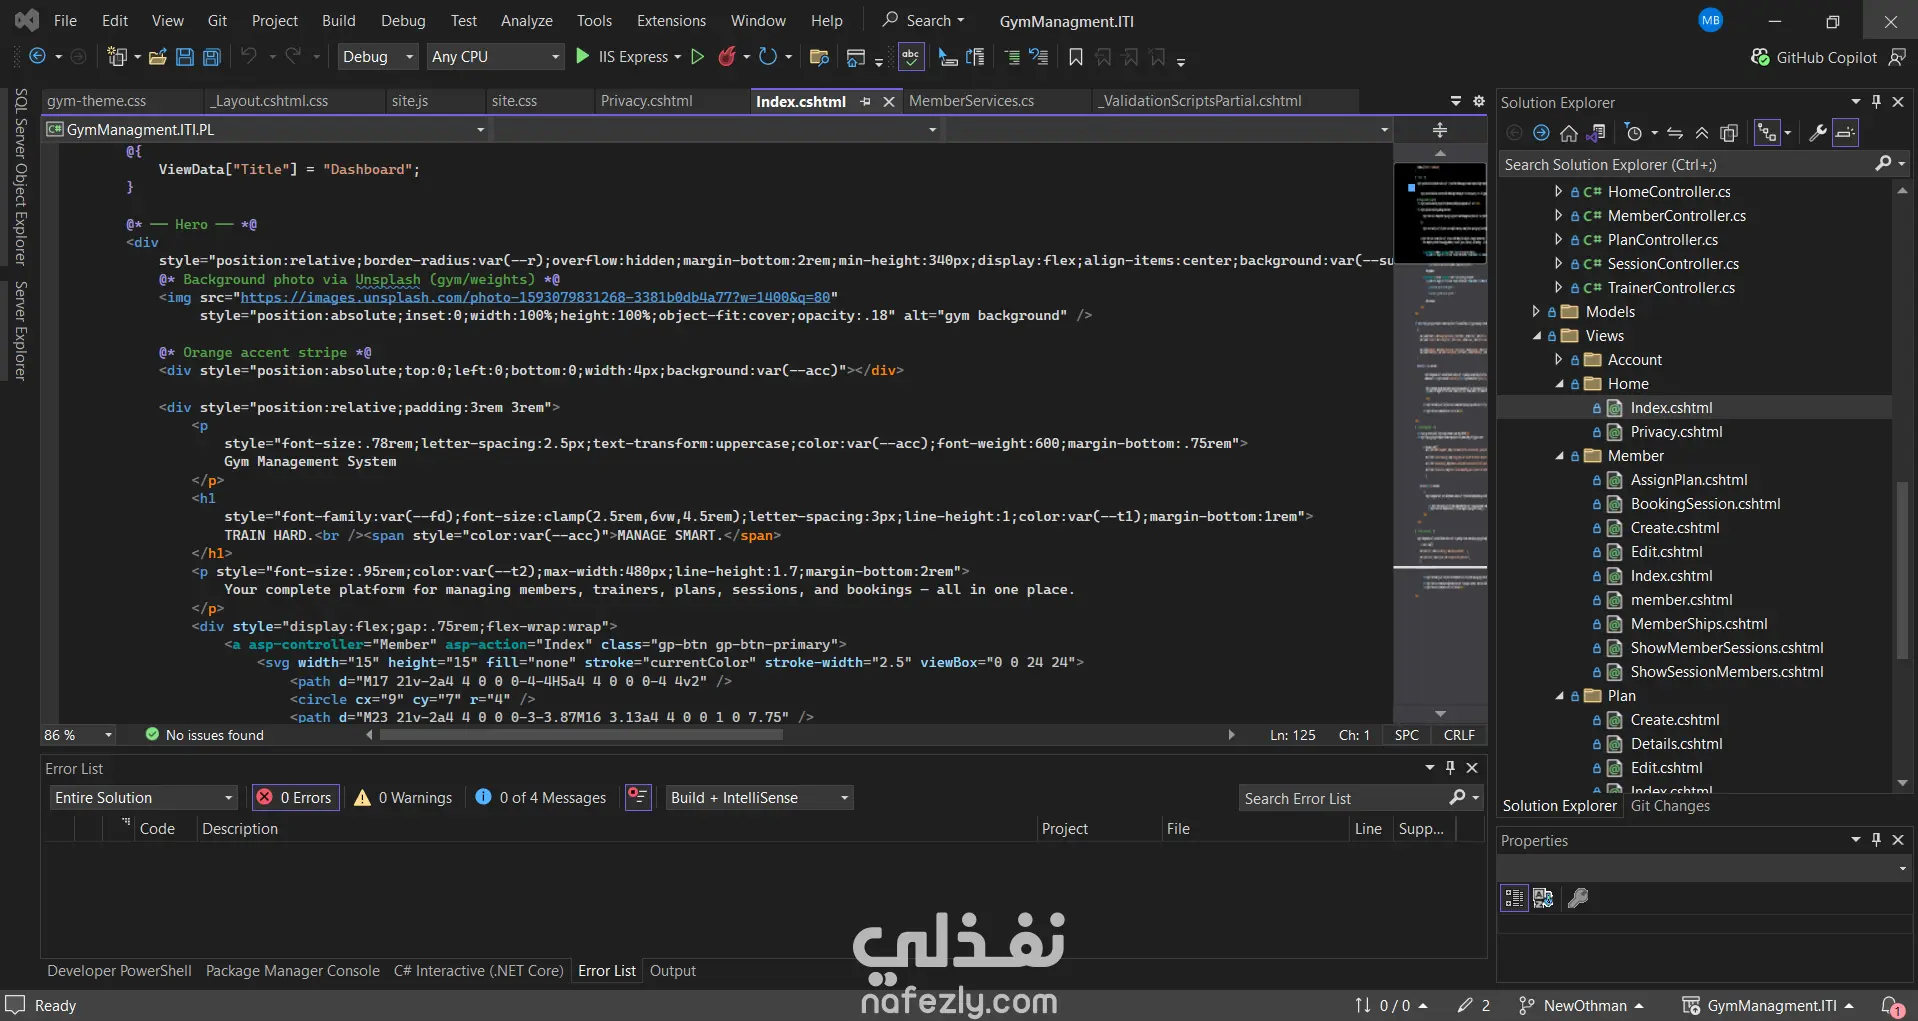
Task: Switch to the gym-theme.css tab
Action: 97,101
